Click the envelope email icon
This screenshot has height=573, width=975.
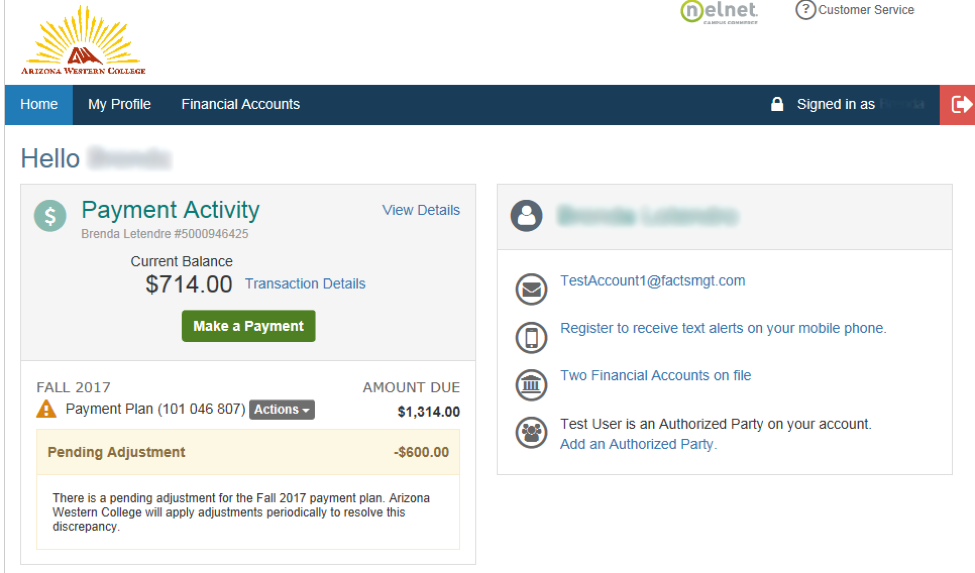(532, 289)
